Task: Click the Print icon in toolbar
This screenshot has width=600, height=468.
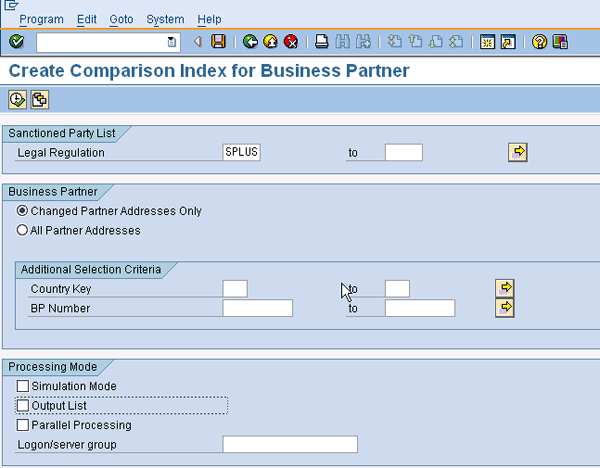Action: 321,41
